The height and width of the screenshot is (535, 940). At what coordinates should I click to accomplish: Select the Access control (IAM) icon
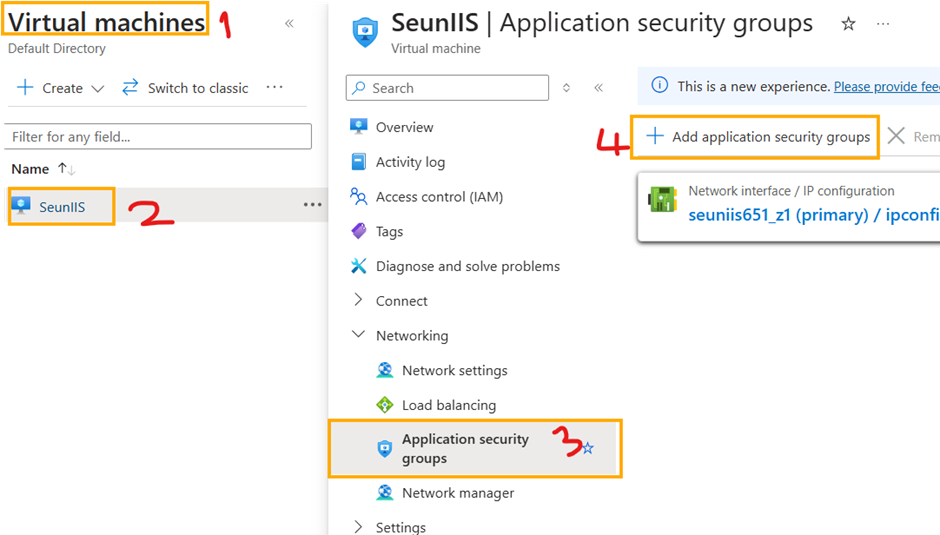point(359,197)
